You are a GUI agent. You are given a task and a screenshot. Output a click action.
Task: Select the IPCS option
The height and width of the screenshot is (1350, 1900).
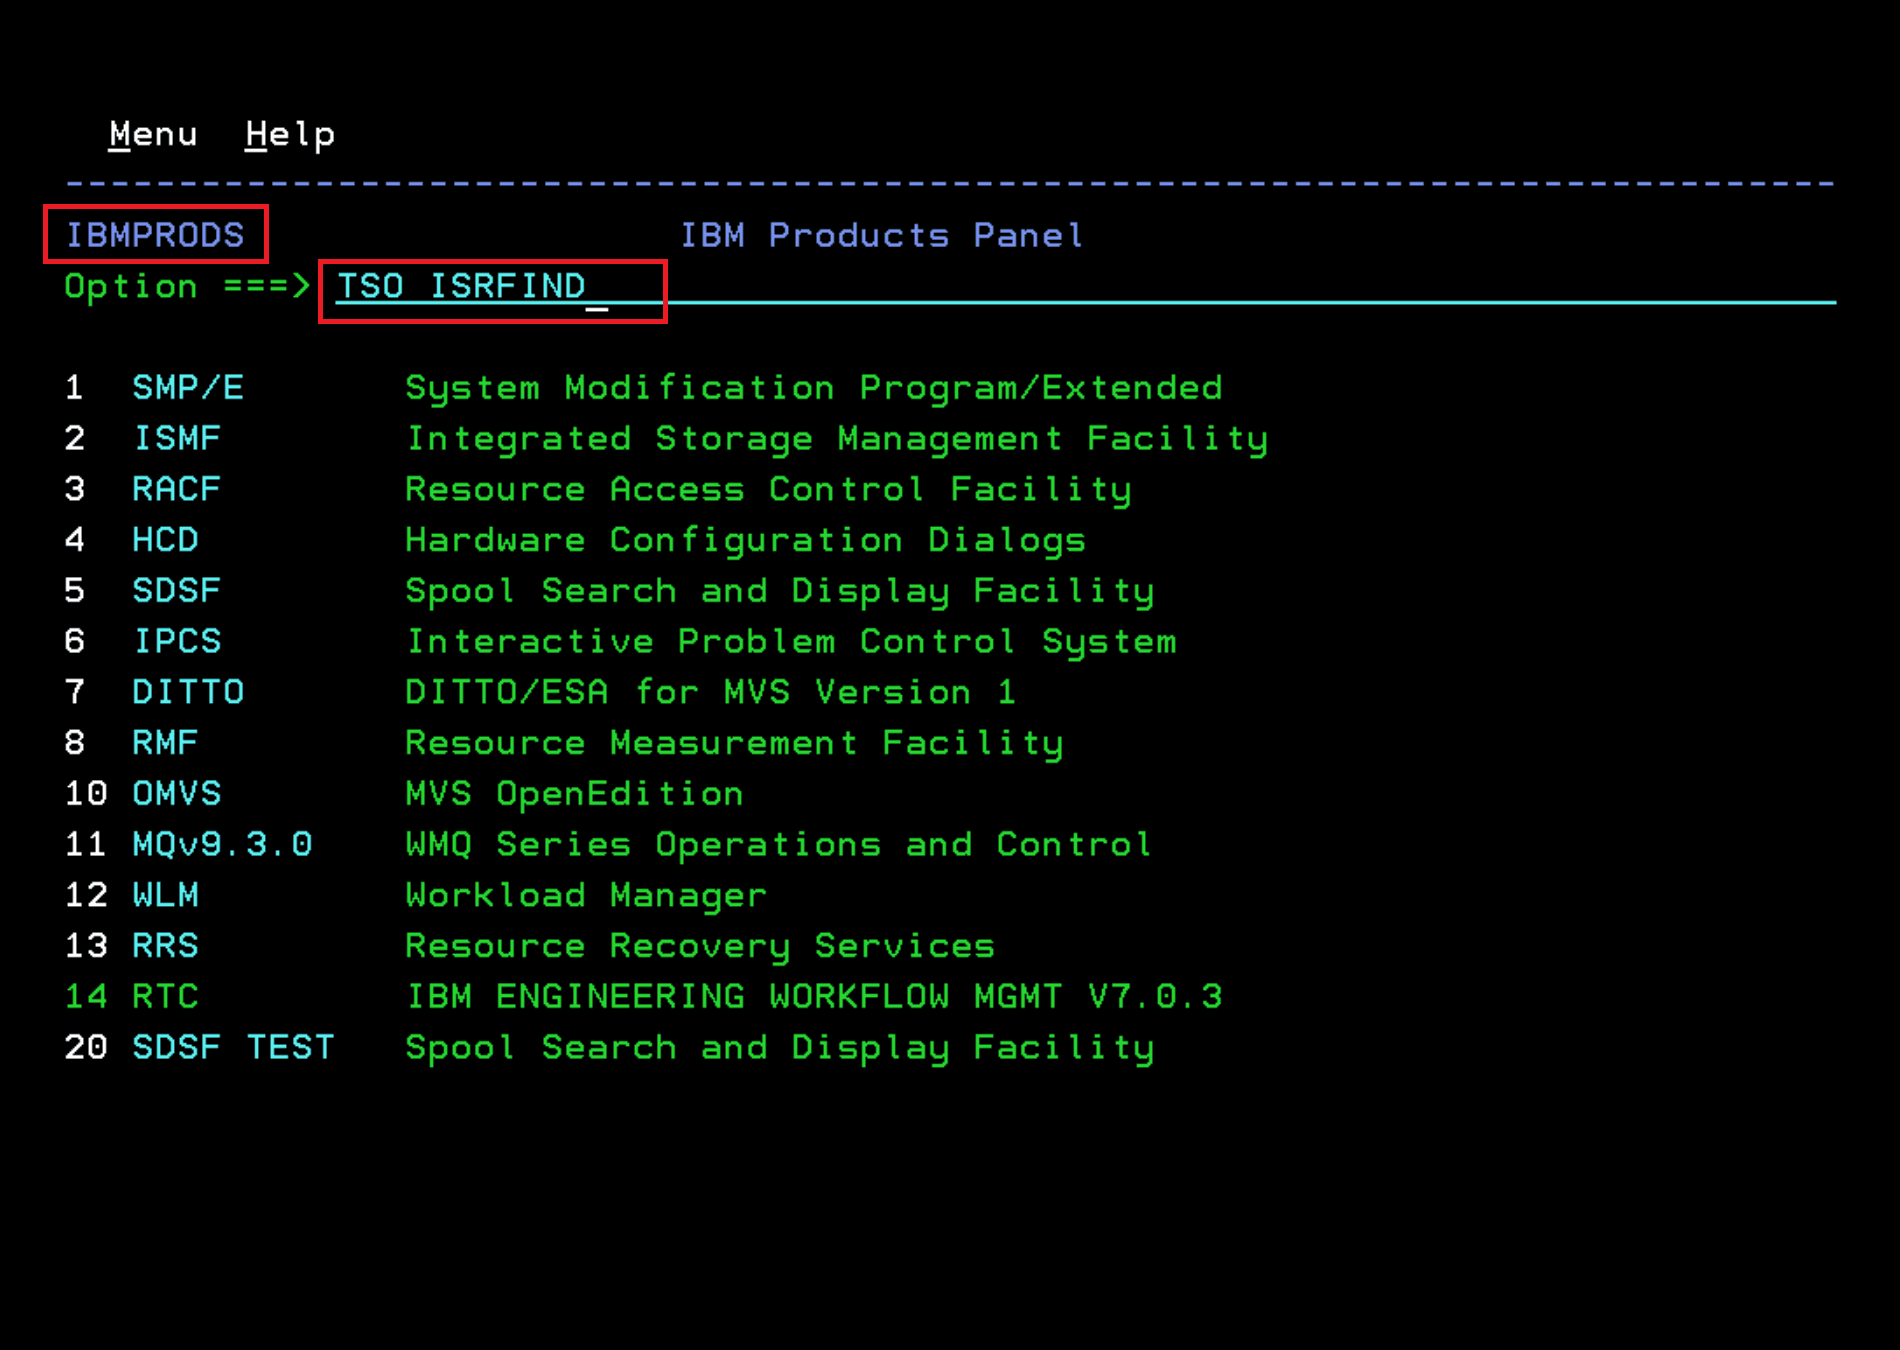tap(177, 641)
